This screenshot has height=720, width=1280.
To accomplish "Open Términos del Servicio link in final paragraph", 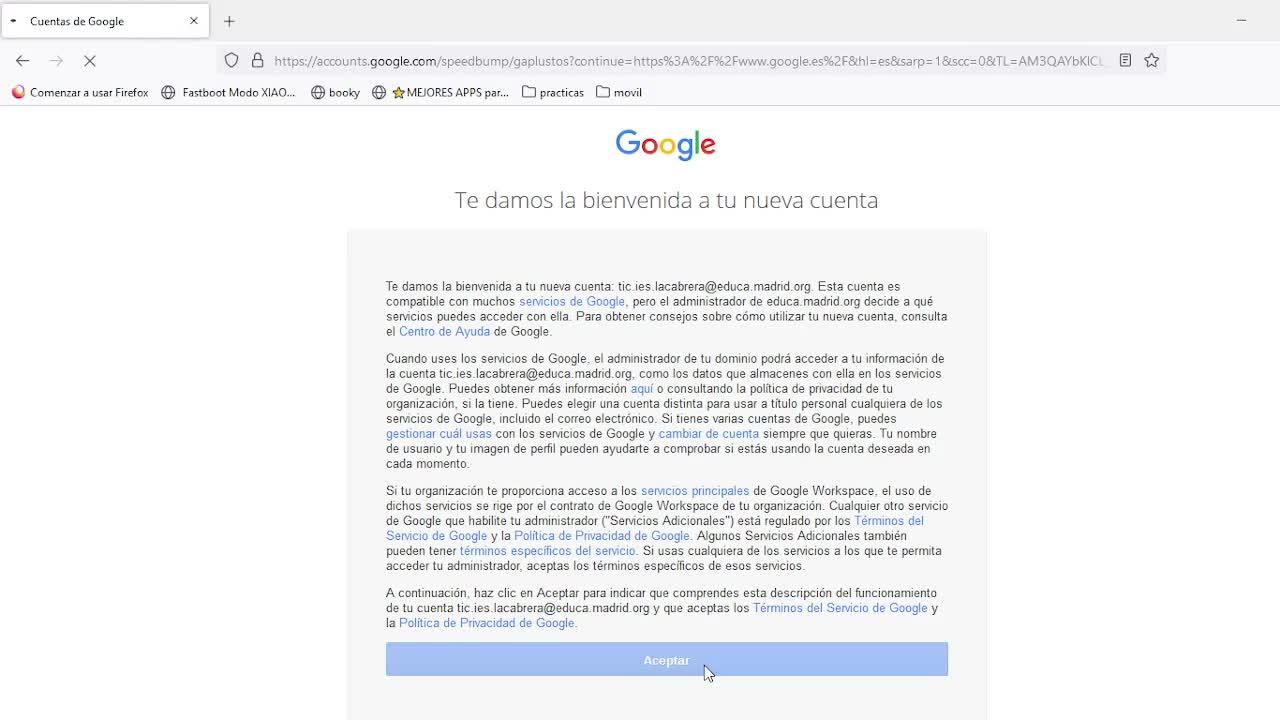I will point(840,608).
